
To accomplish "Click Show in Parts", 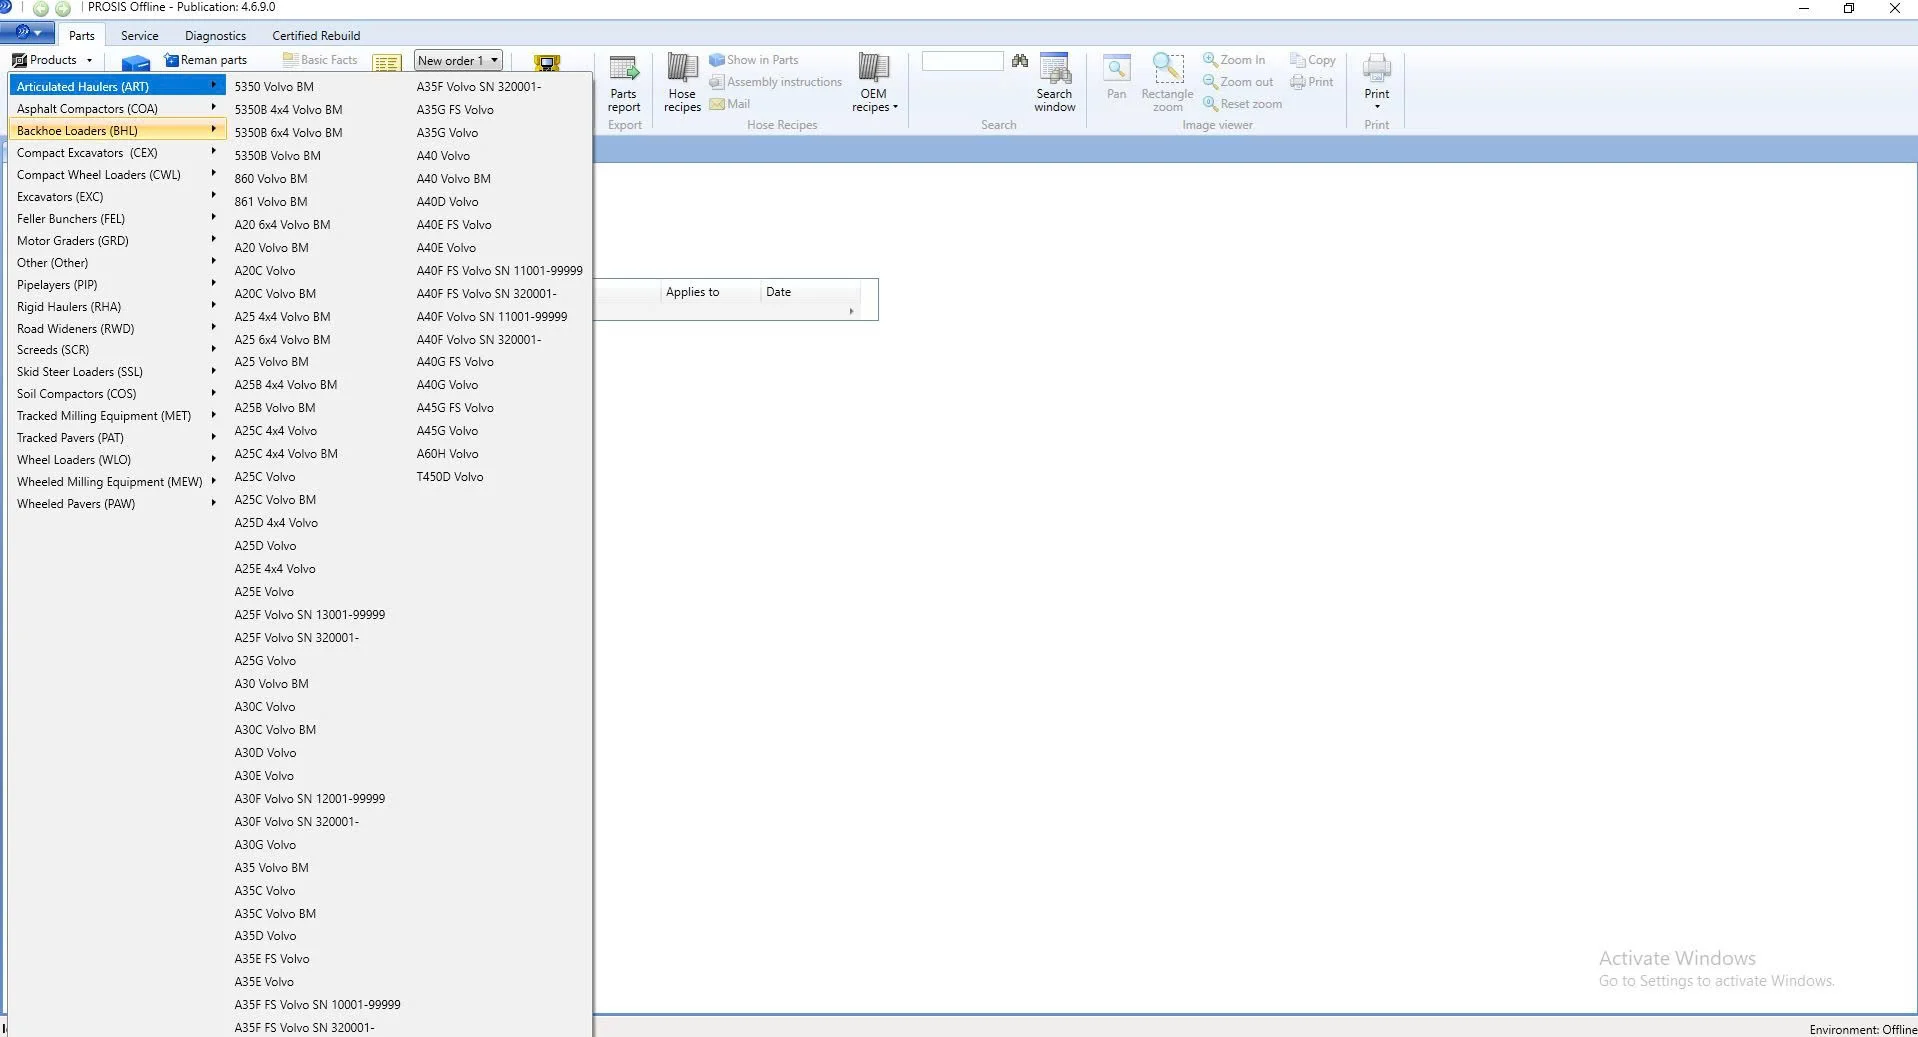I will click(x=754, y=60).
